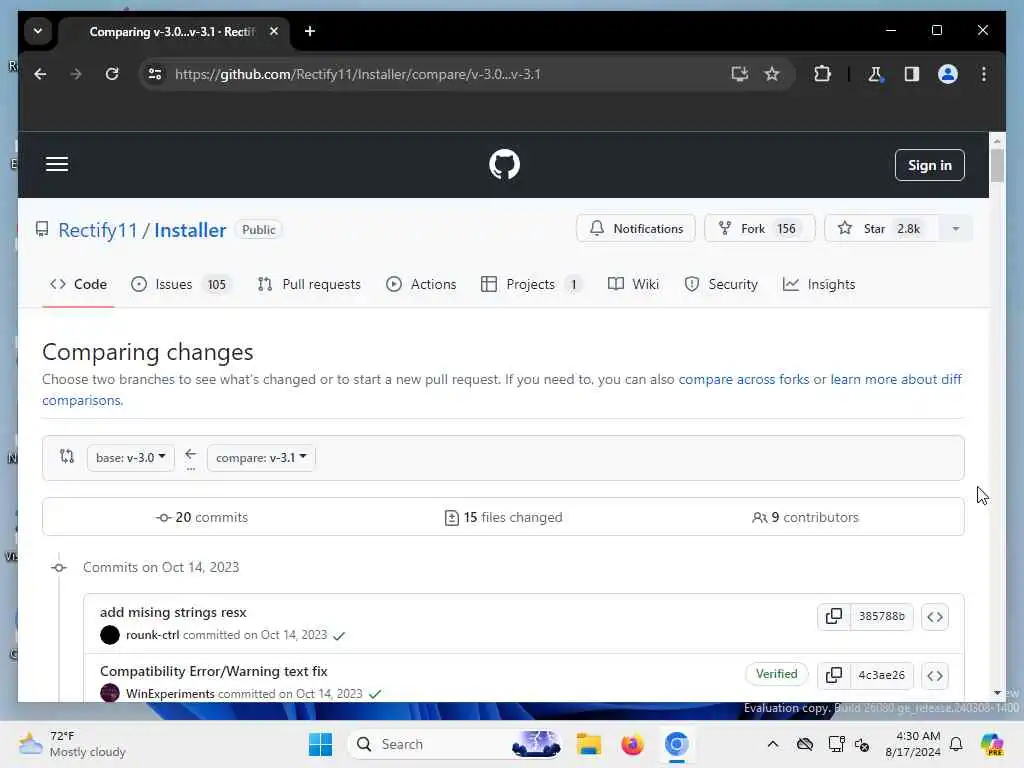Image resolution: width=1024 pixels, height=768 pixels.
Task: Close the Comparing v-3.0...v-3.1 tab
Action: [274, 31]
